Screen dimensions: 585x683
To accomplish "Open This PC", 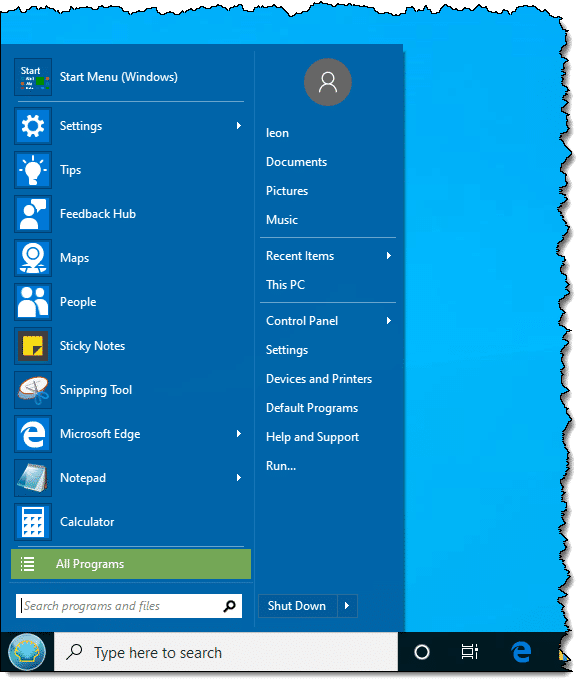I will [286, 285].
